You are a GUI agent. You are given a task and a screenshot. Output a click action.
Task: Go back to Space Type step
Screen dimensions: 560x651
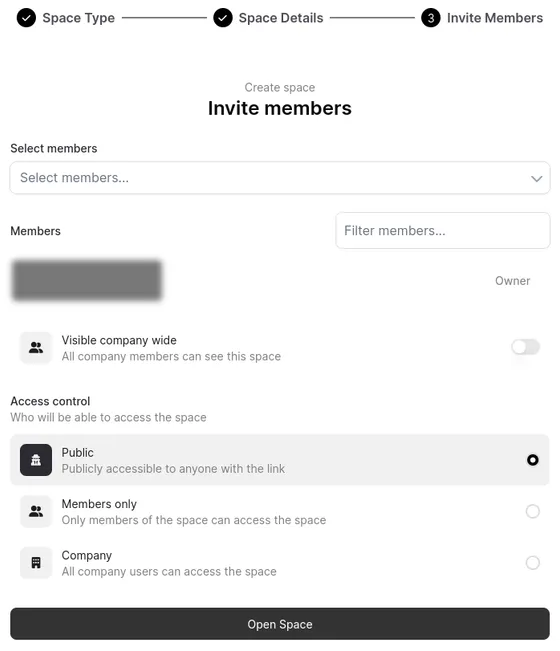tap(78, 18)
